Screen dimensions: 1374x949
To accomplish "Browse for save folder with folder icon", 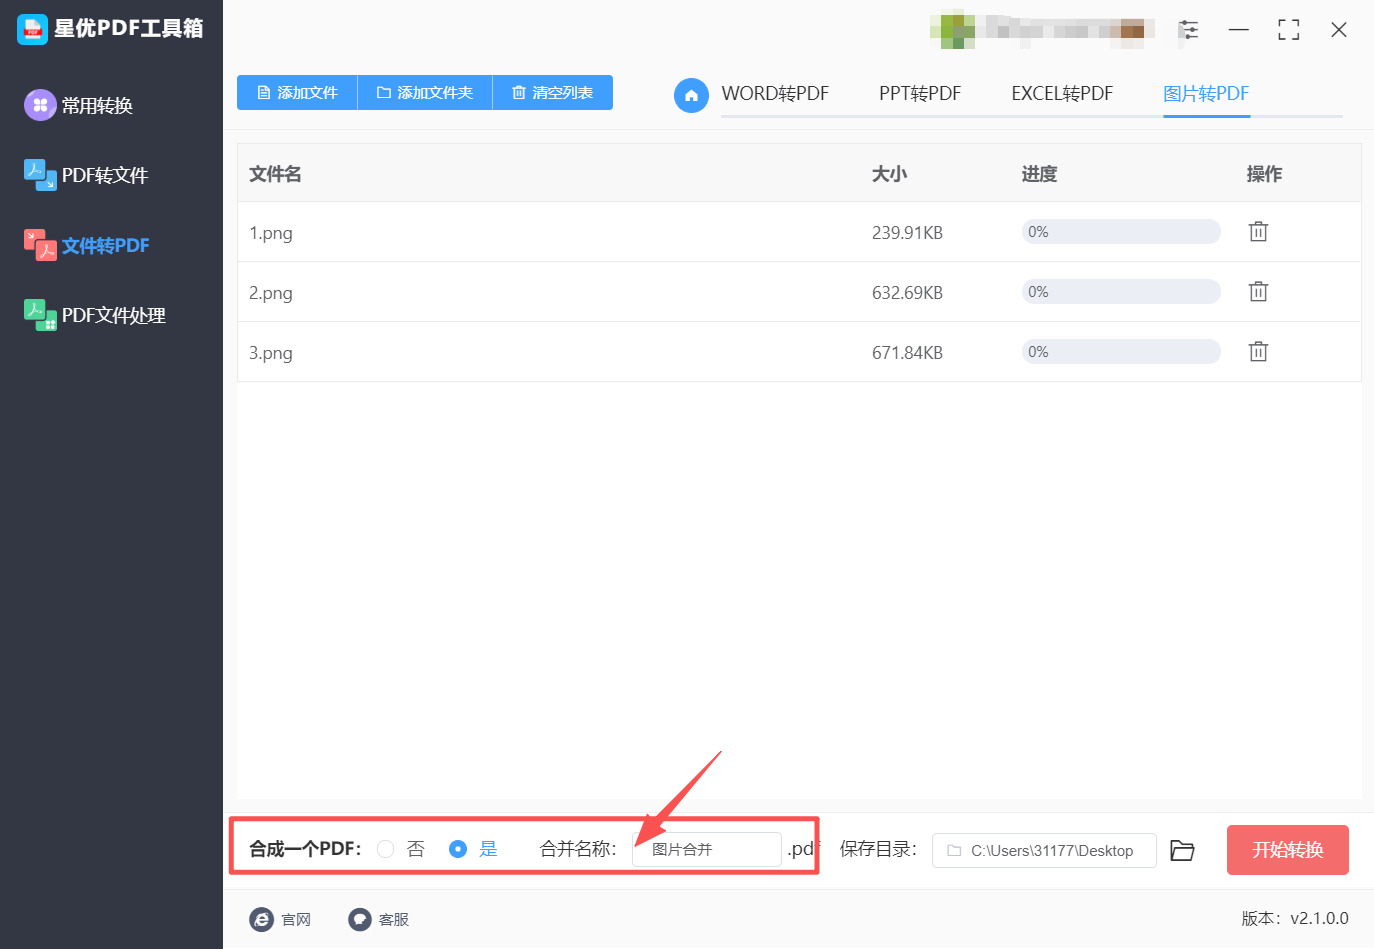I will point(1183,850).
